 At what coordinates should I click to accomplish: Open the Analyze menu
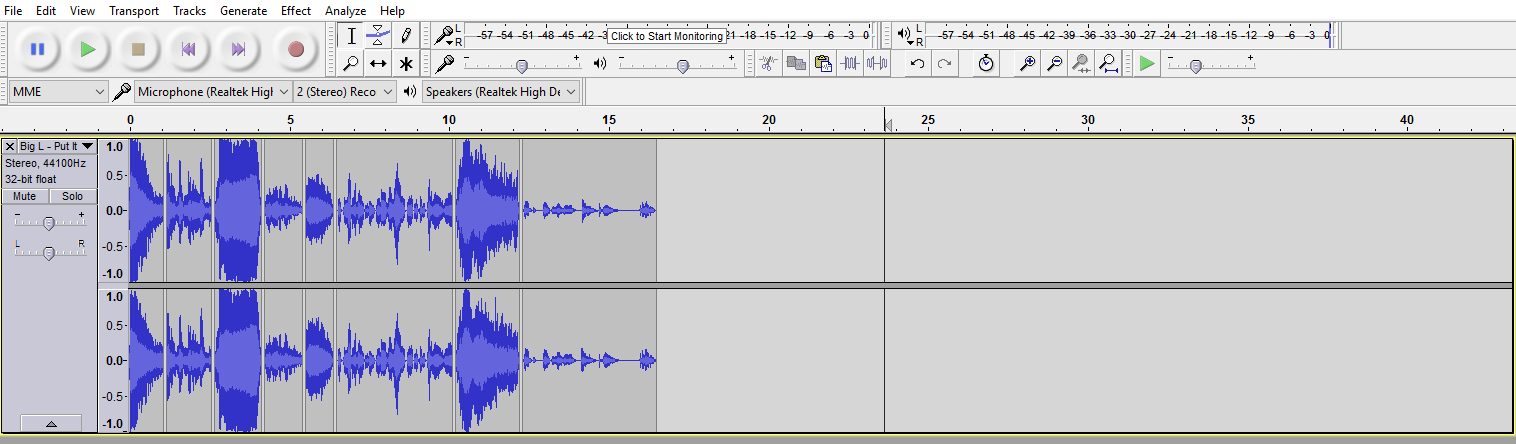coord(345,11)
